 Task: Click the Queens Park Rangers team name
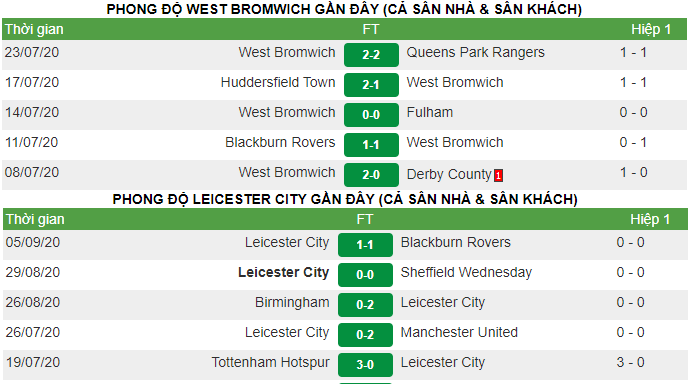pyautogui.click(x=475, y=53)
